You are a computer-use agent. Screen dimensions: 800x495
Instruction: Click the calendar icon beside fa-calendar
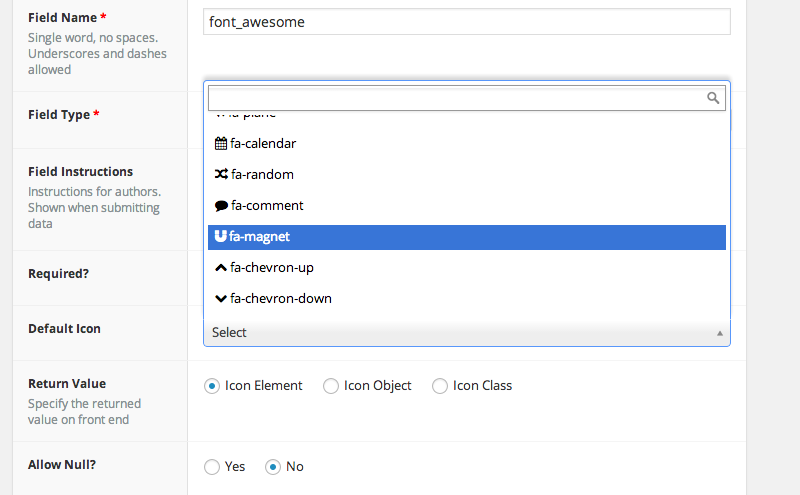click(221, 144)
